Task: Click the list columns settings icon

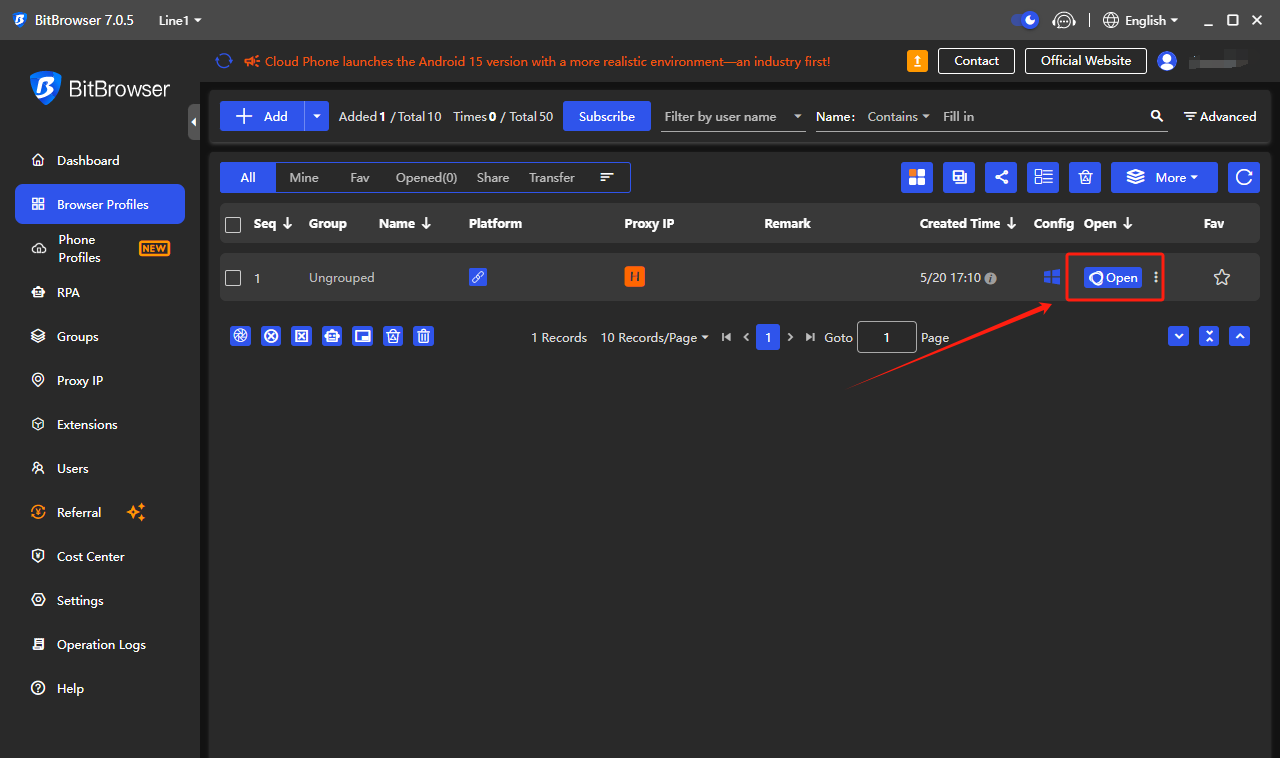Action: tap(1043, 177)
